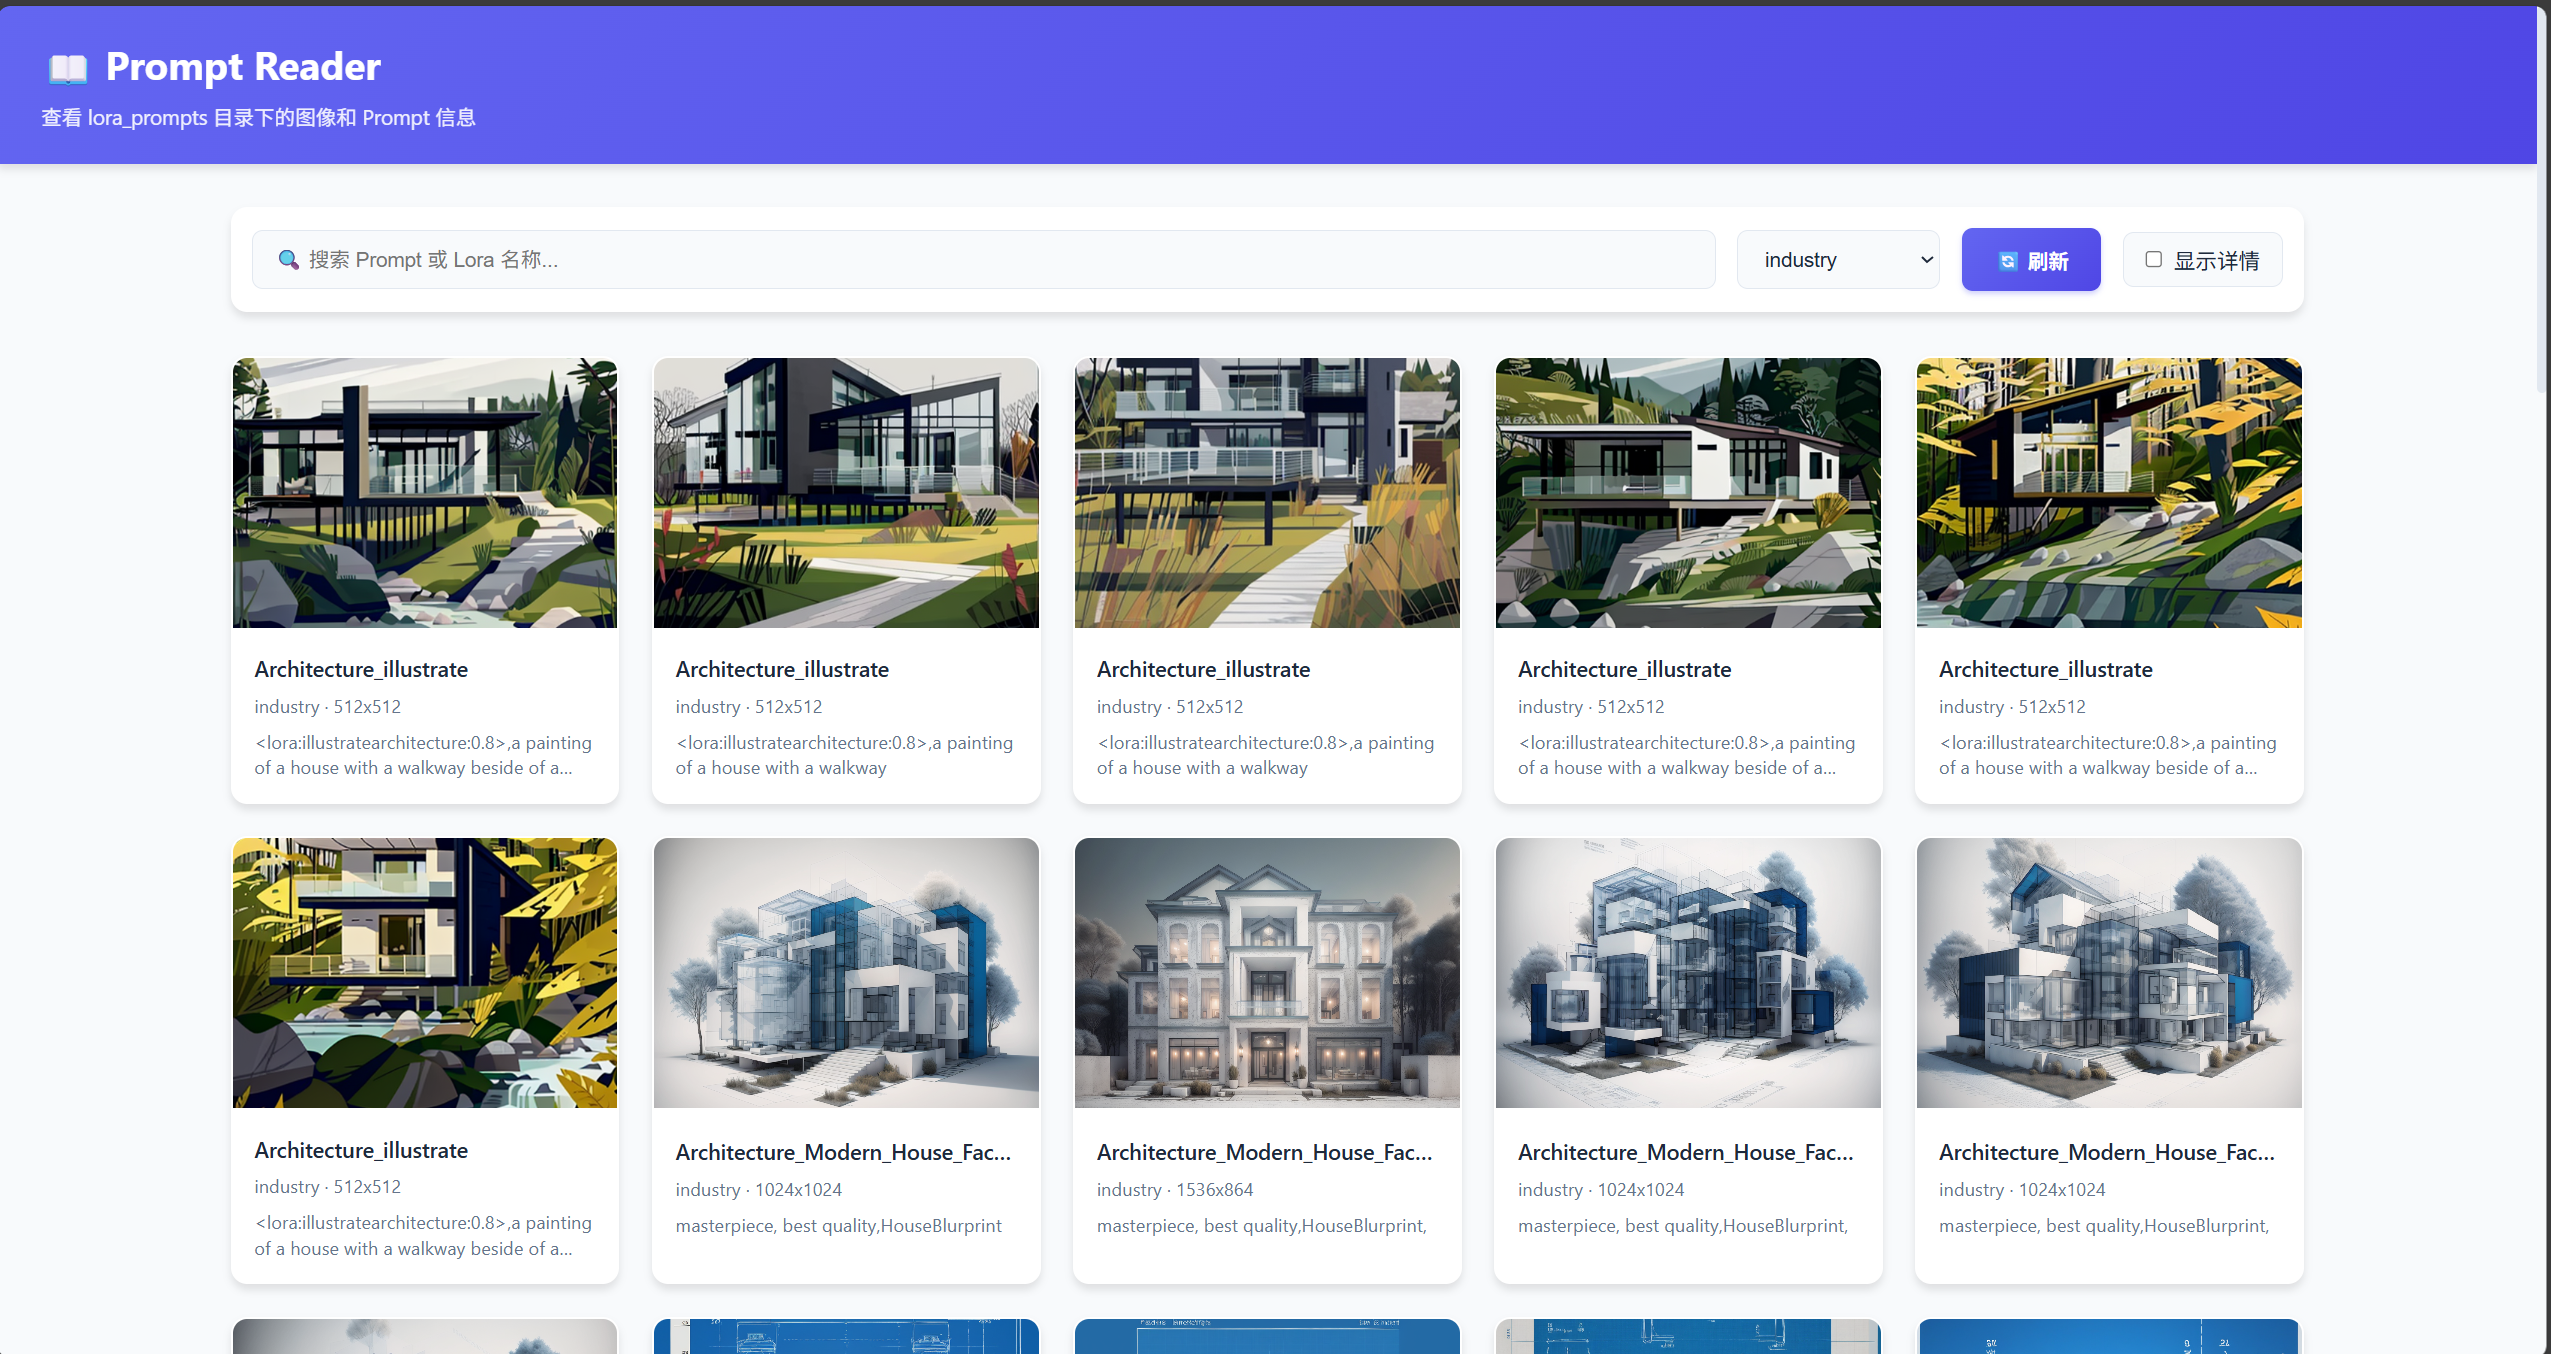
Task: Click the subtitle mentioning lora_prompts 目录
Action: [x=258, y=118]
